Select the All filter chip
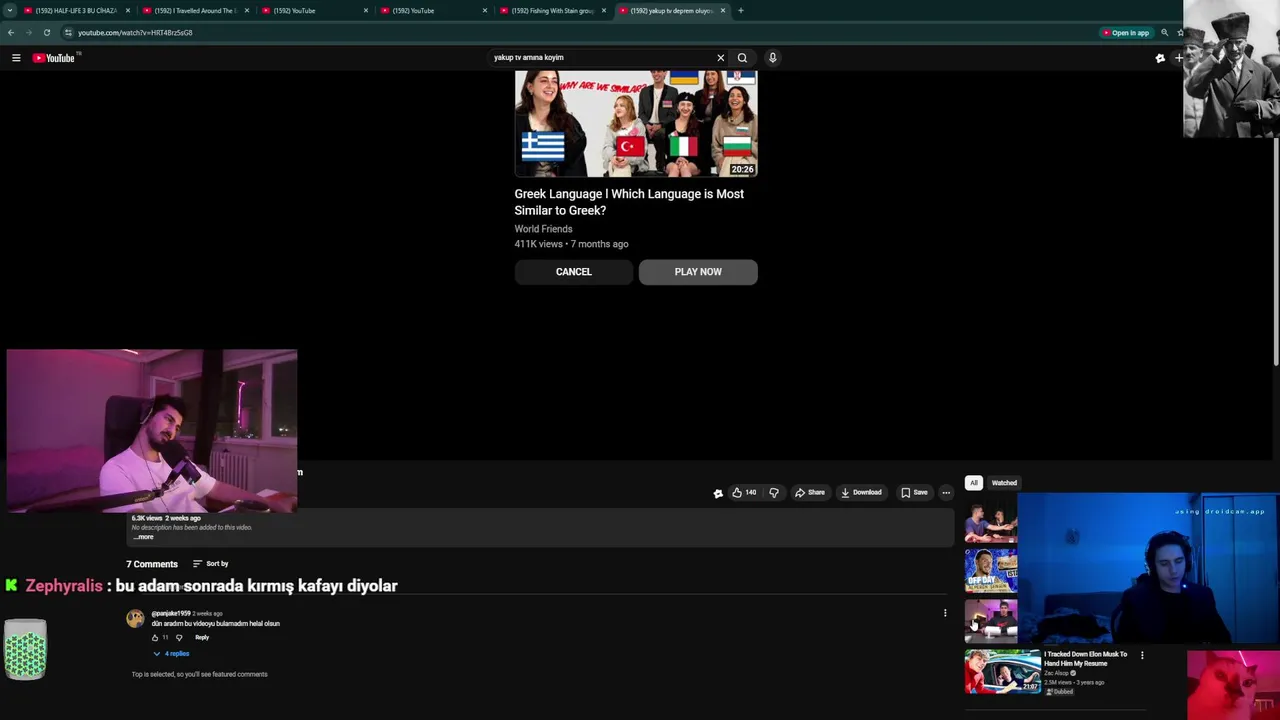The width and height of the screenshot is (1280, 720). [x=974, y=483]
